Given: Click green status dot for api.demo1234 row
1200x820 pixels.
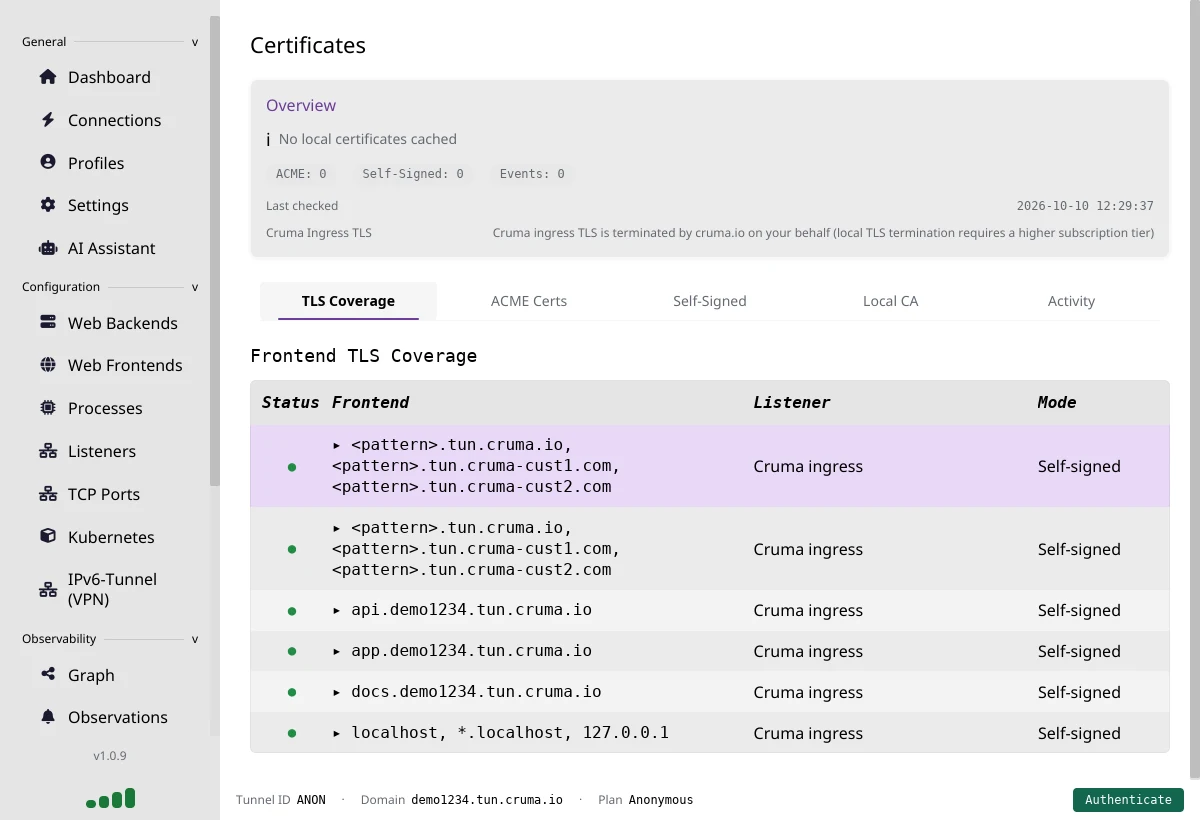Looking at the screenshot, I should 292,610.
